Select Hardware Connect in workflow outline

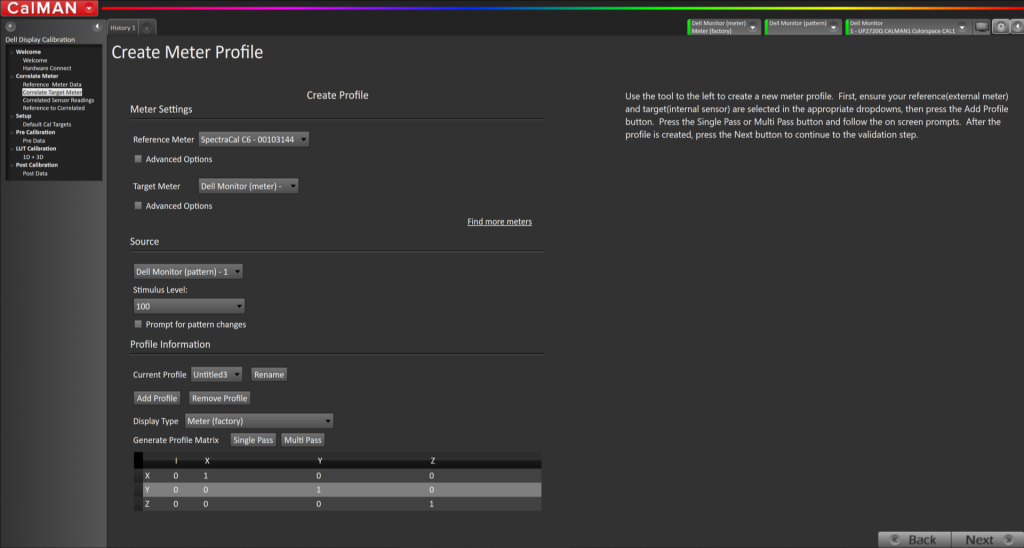[47, 68]
